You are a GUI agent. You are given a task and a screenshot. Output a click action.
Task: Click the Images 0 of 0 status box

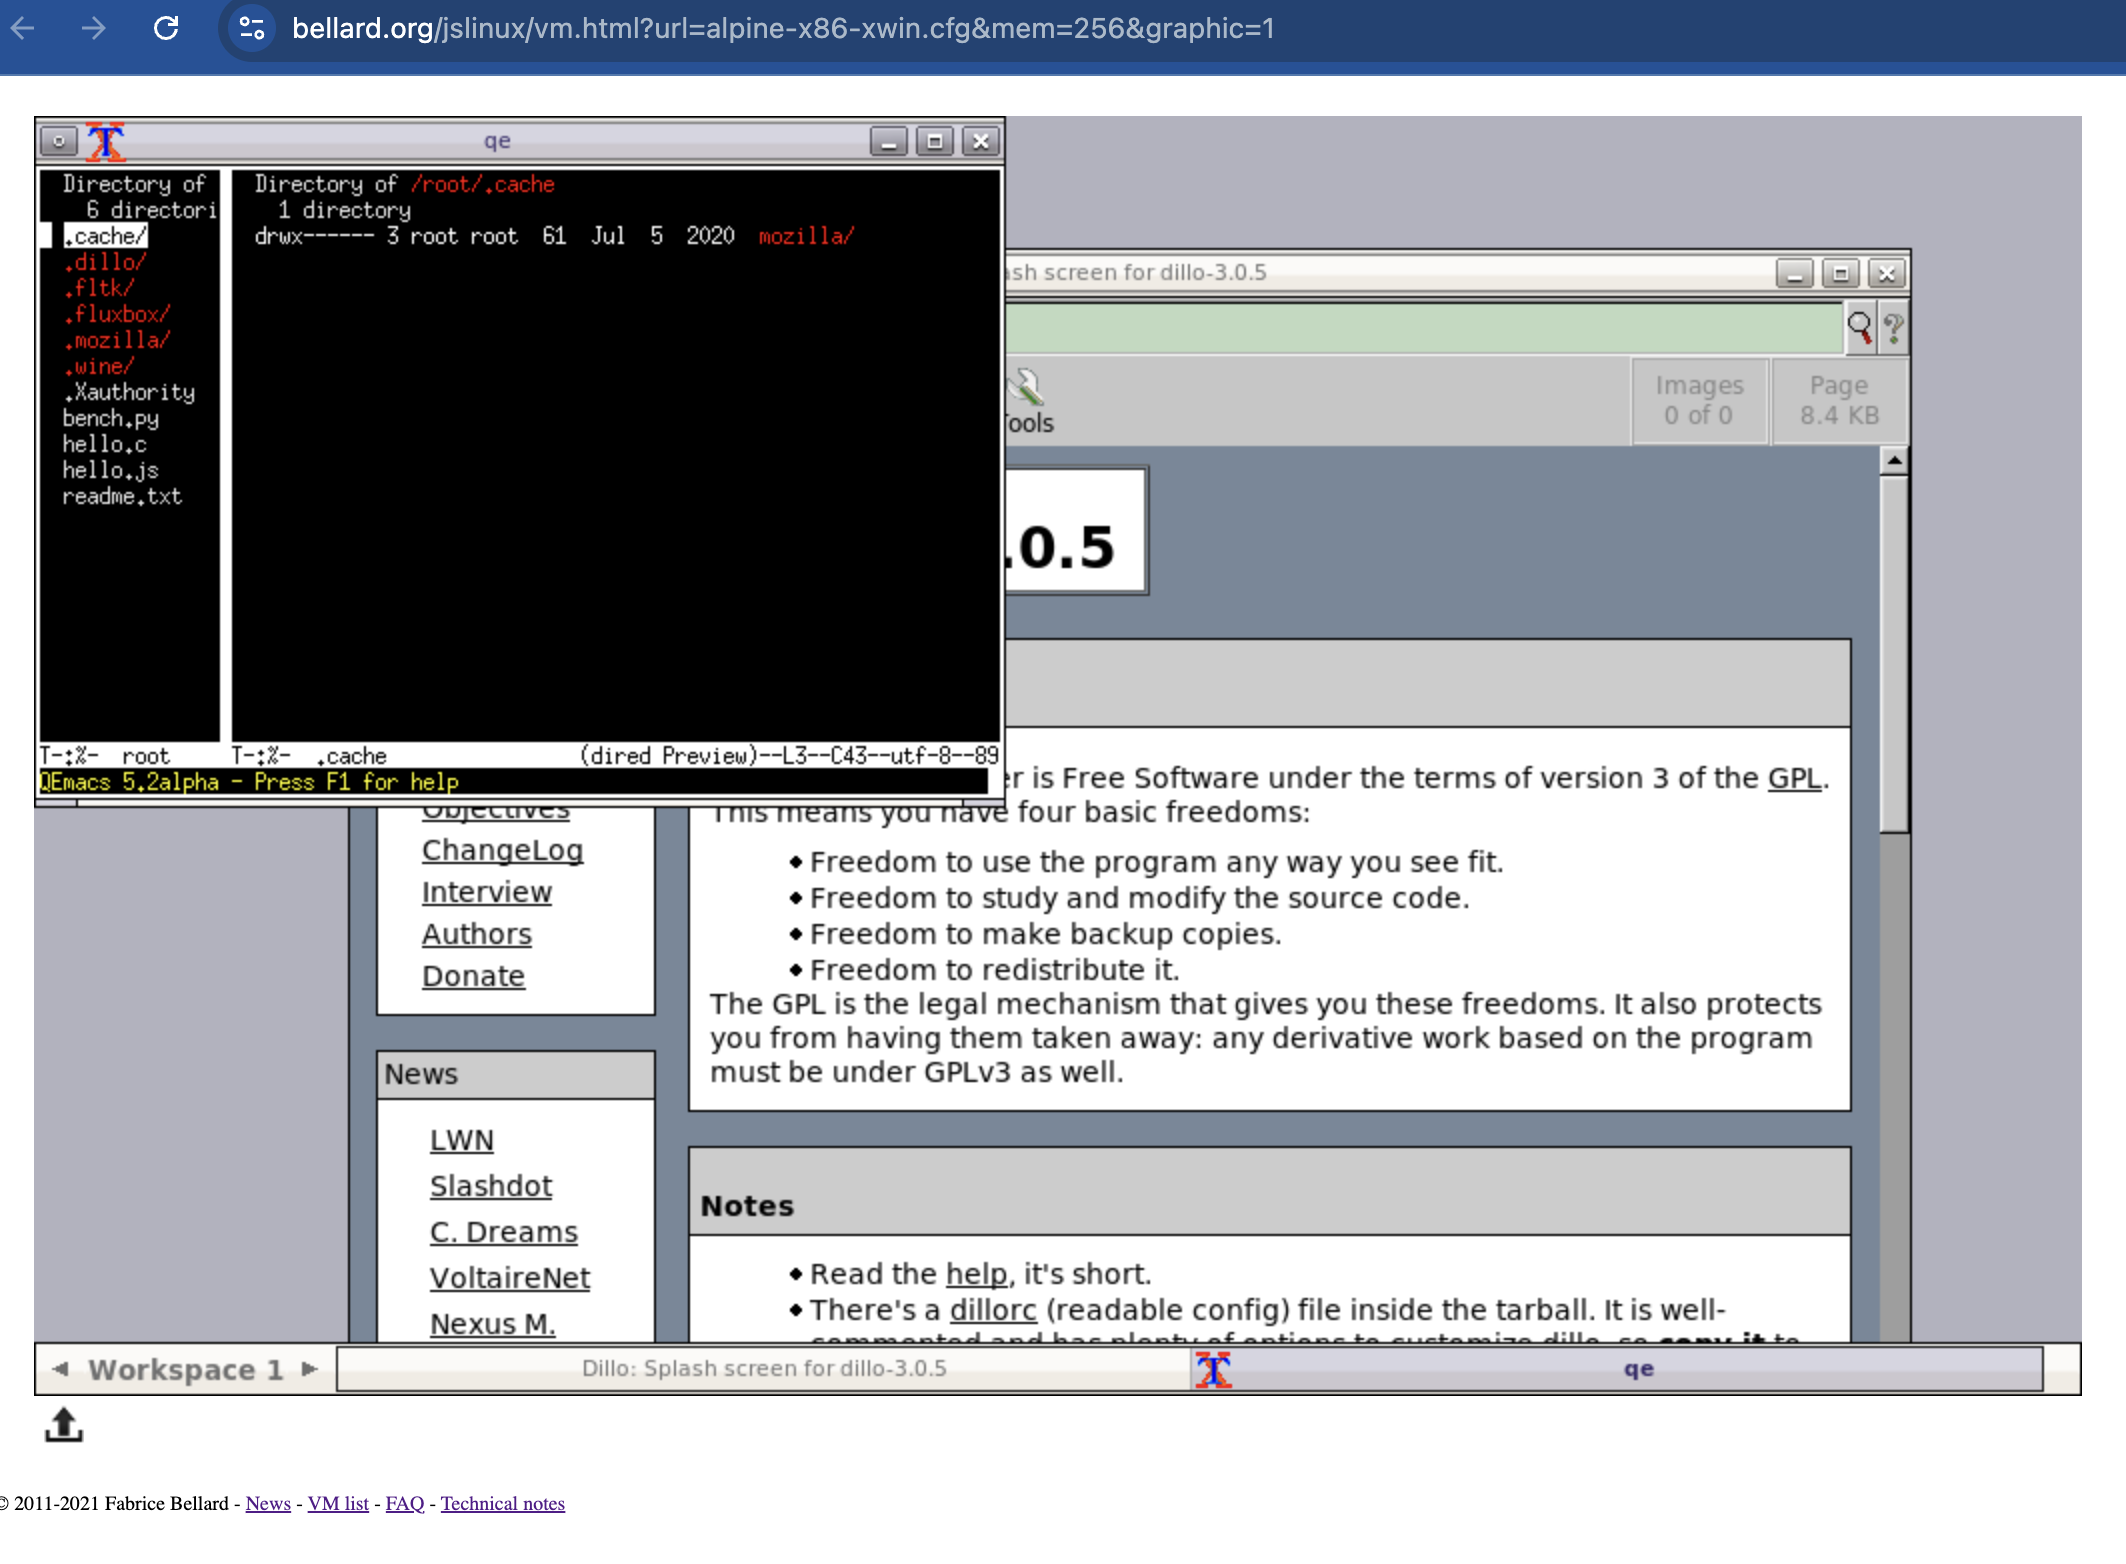[1698, 400]
